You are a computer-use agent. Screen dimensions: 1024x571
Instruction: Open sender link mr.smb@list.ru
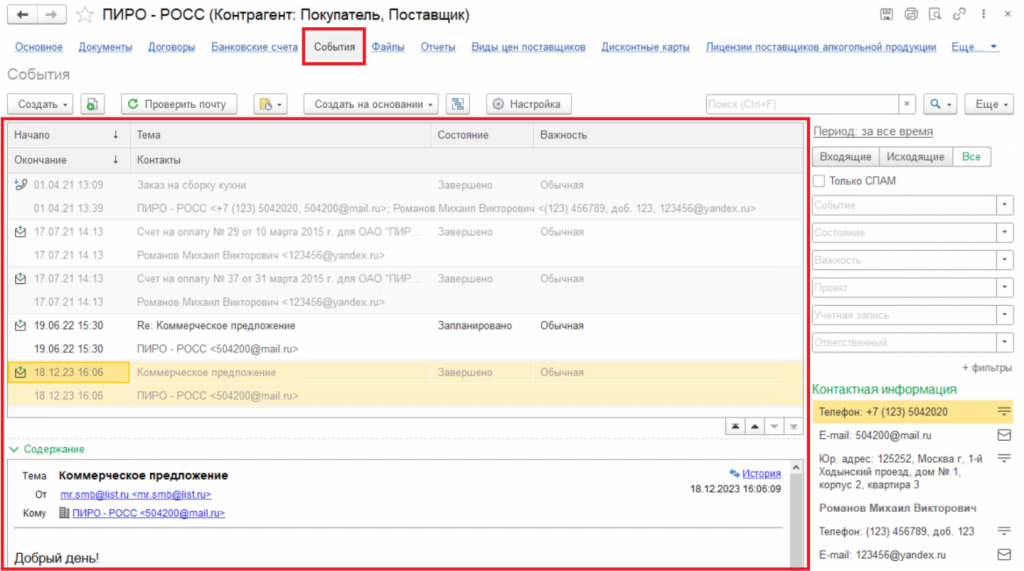[x=135, y=495]
